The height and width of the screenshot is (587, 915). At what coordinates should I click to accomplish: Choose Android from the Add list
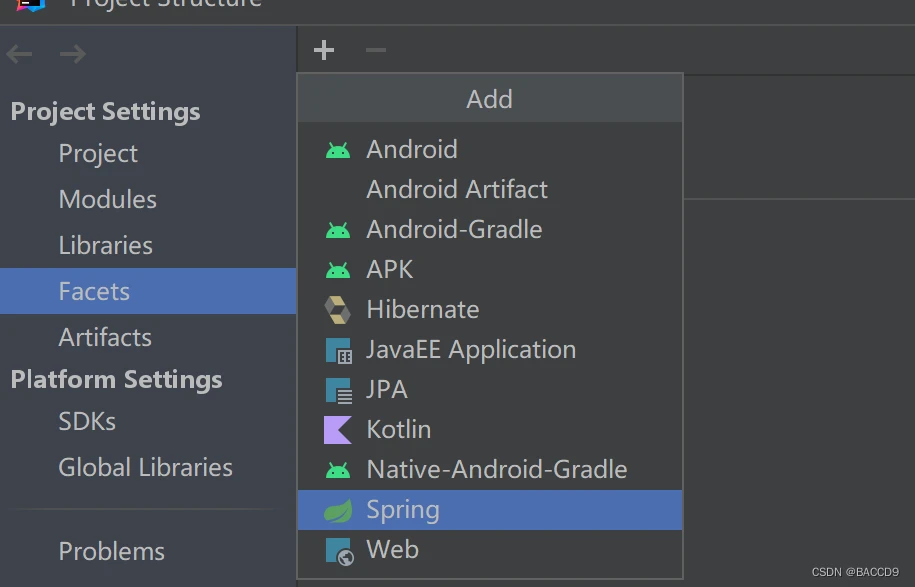tap(490, 150)
